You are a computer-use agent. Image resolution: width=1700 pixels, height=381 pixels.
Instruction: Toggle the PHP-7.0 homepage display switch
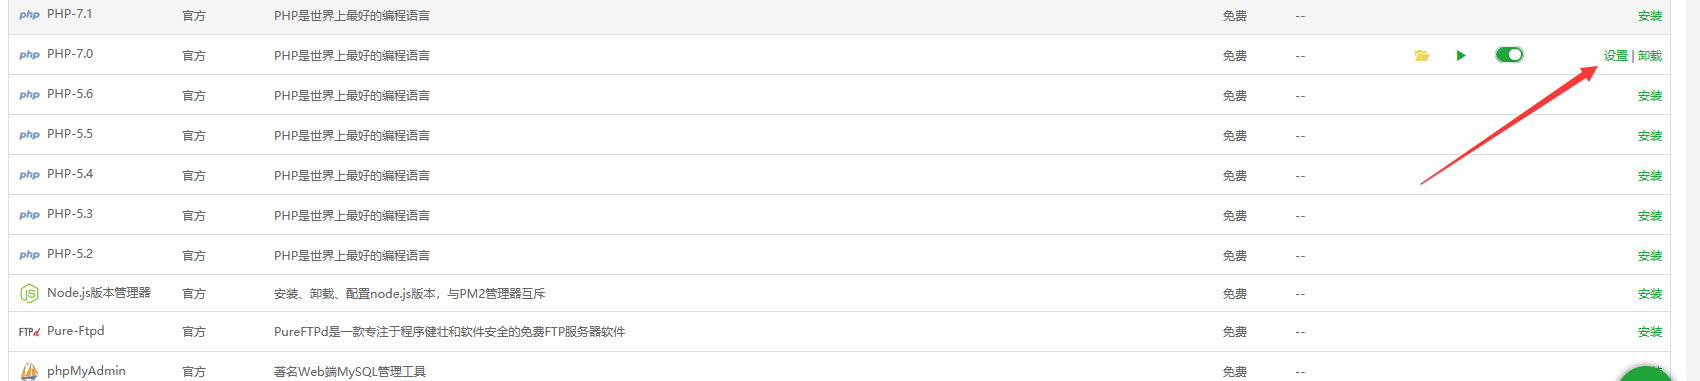click(x=1509, y=55)
